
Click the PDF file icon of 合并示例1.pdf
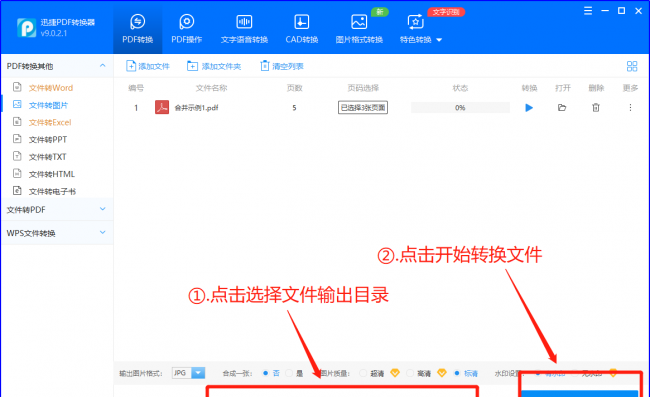(x=162, y=107)
